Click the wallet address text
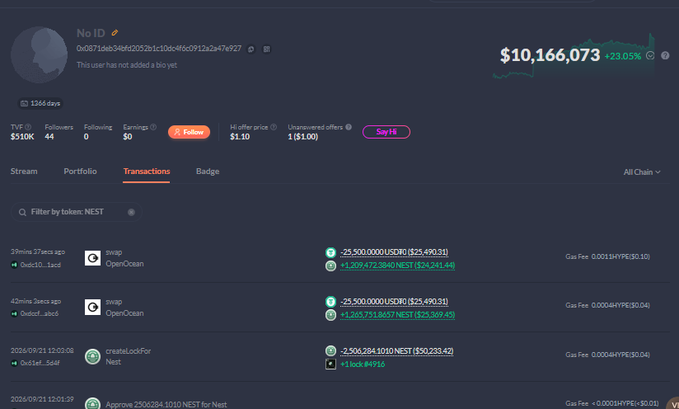The width and height of the screenshot is (679, 409). [159, 49]
